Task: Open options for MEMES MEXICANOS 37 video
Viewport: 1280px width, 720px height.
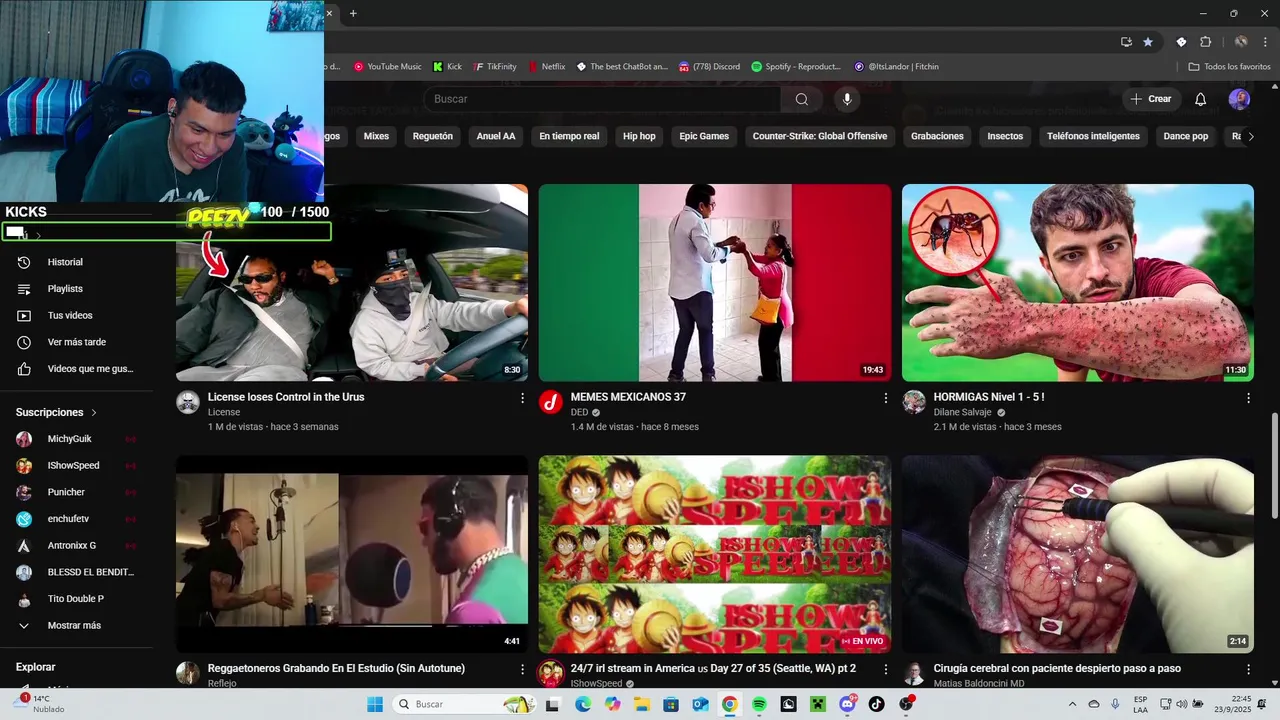Action: point(885,398)
